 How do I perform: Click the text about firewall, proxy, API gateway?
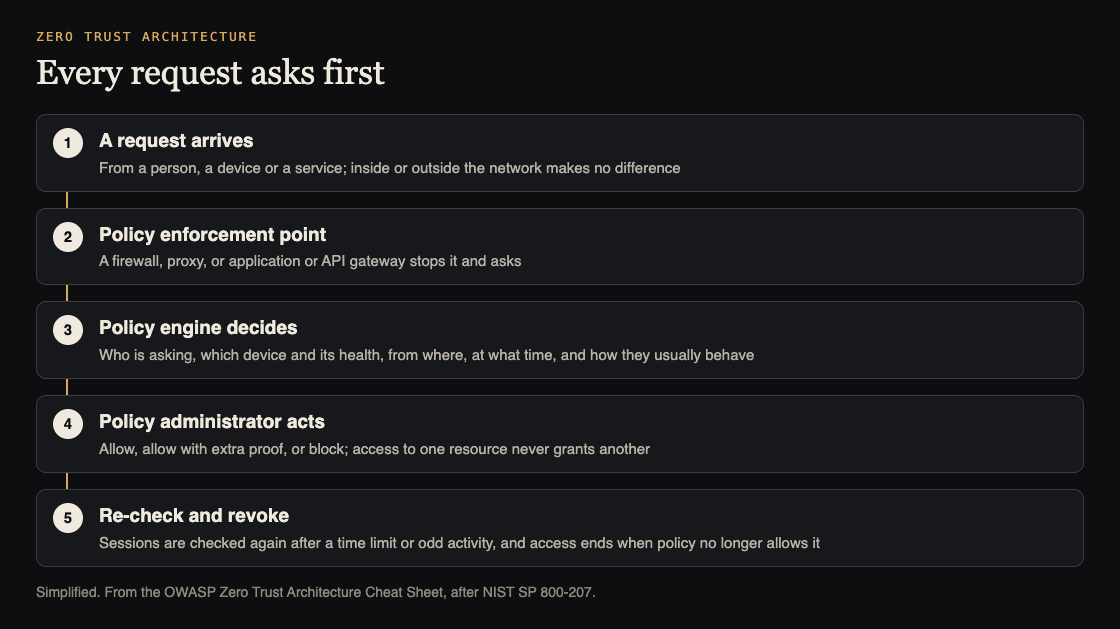pos(310,261)
